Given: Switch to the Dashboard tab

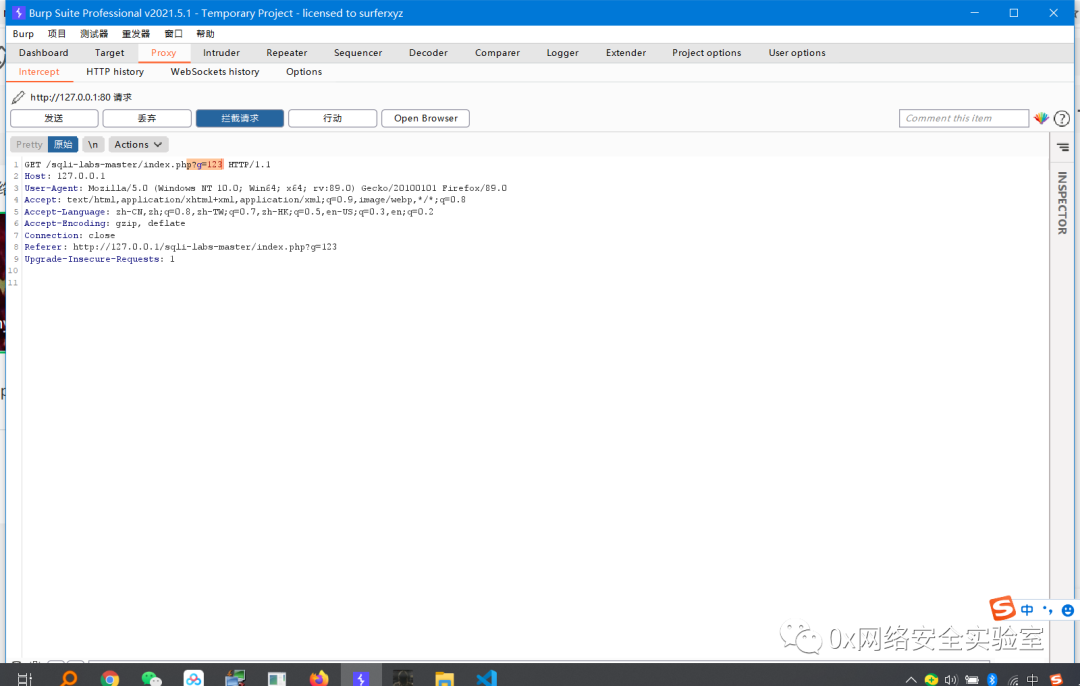Looking at the screenshot, I should click(43, 53).
